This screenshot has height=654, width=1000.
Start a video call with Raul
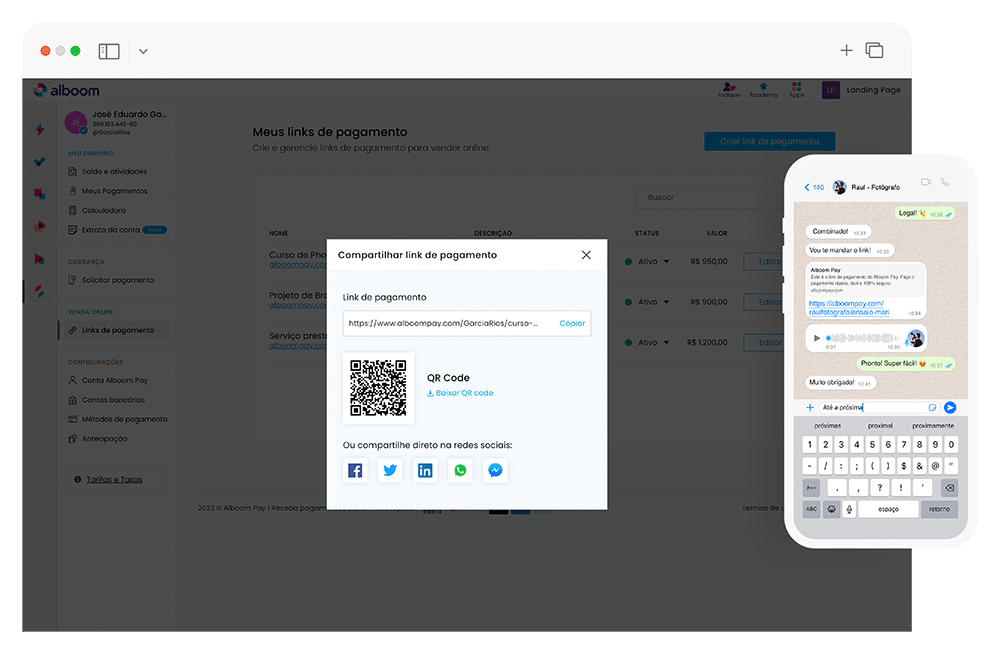click(x=926, y=182)
